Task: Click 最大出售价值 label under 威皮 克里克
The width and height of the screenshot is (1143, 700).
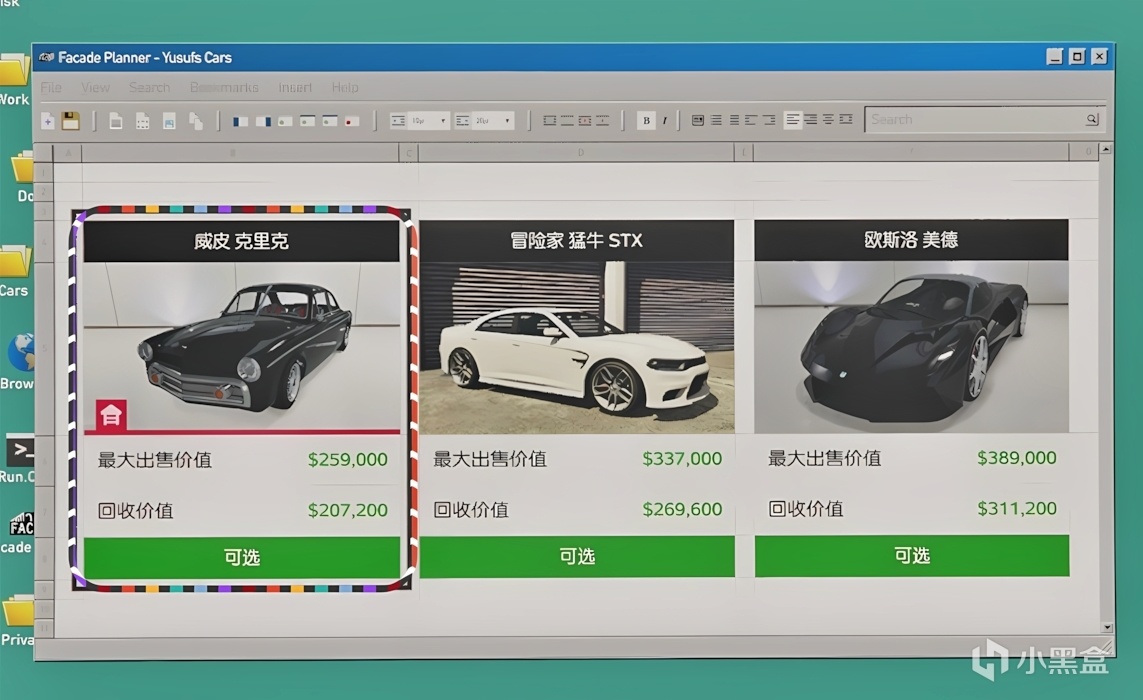Action: click(x=155, y=460)
